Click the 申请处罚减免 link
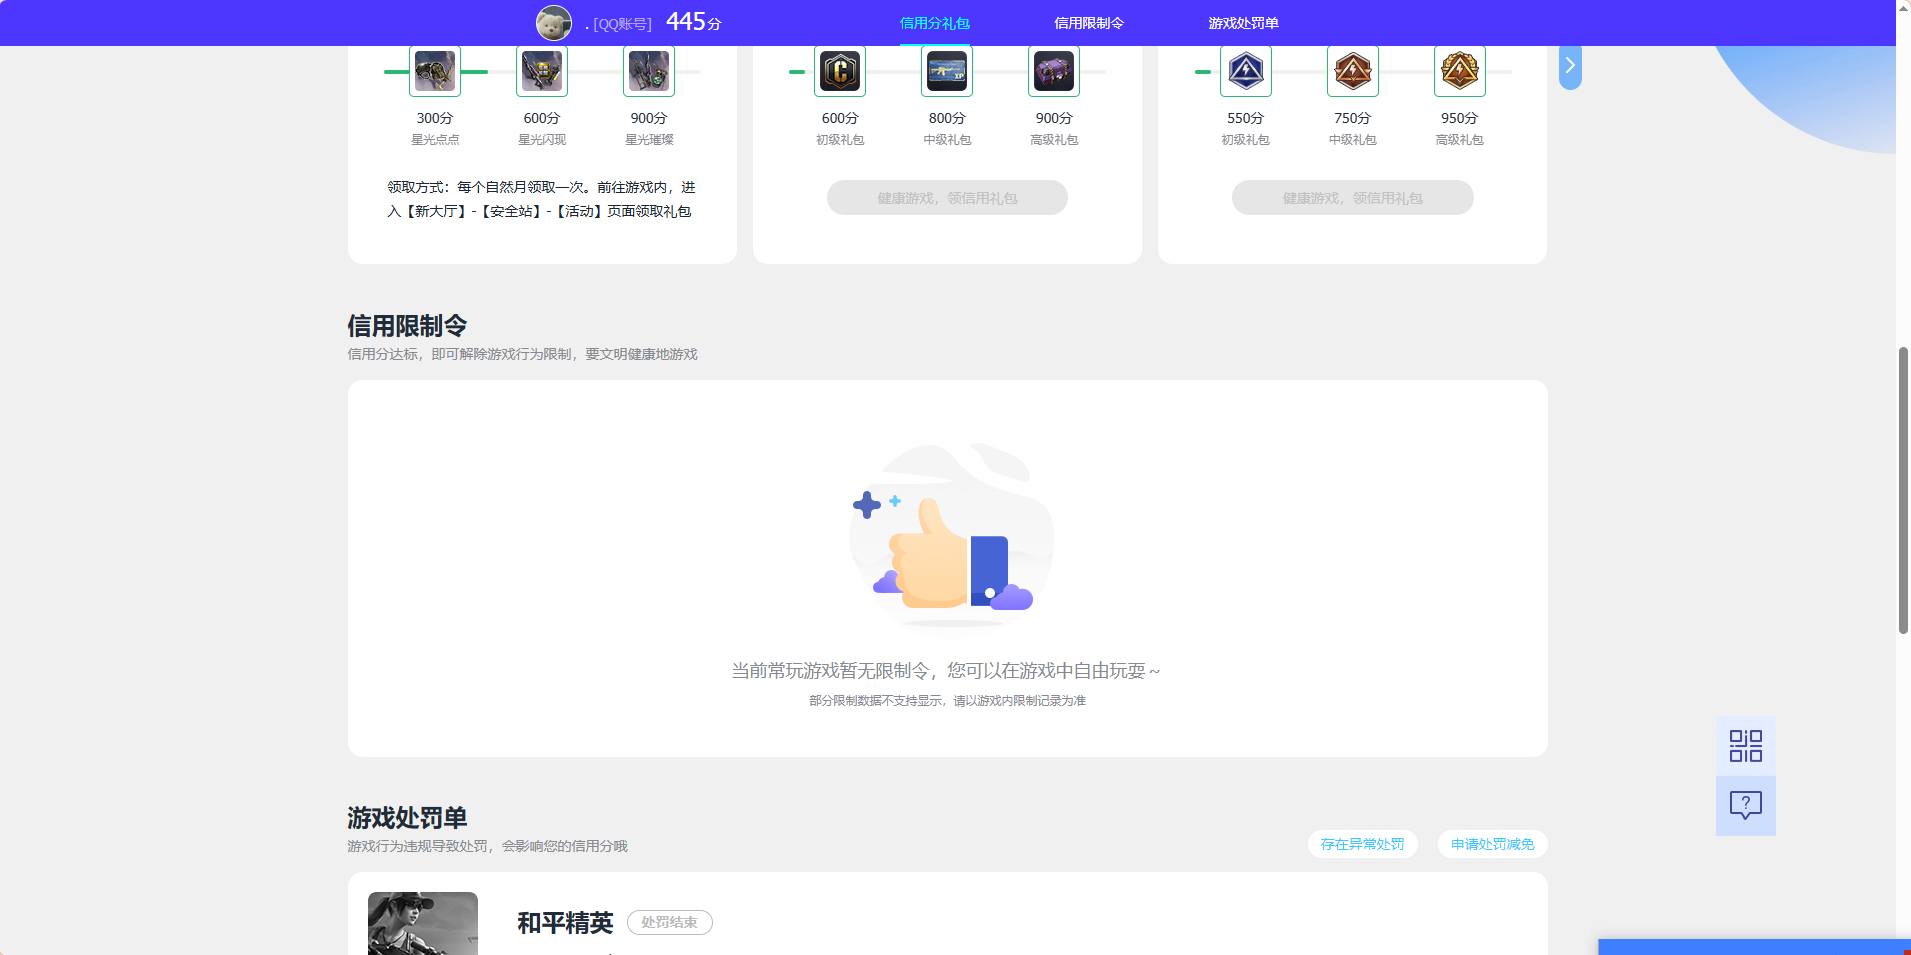This screenshot has height=955, width=1911. (x=1493, y=844)
